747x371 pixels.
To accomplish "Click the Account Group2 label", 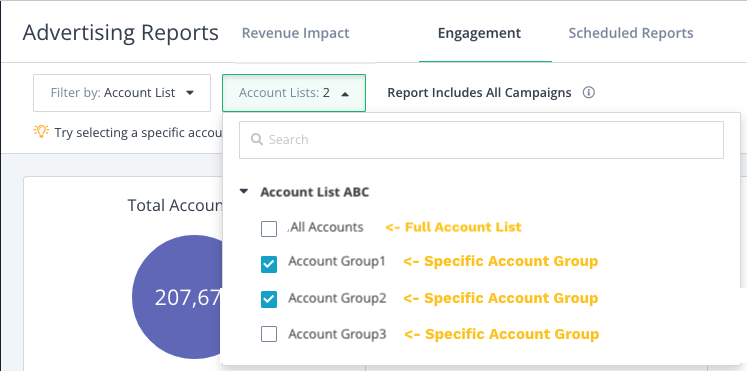I will [337, 299].
